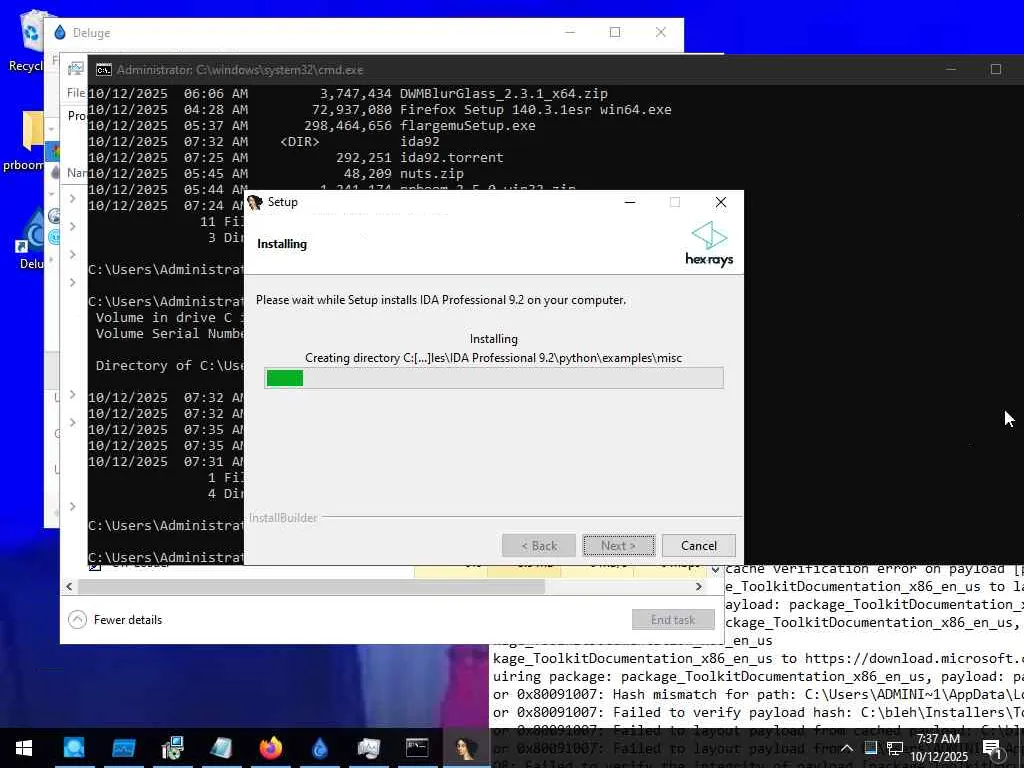The image size is (1024, 768).
Task: Show hidden system tray icons
Action: coord(846,748)
